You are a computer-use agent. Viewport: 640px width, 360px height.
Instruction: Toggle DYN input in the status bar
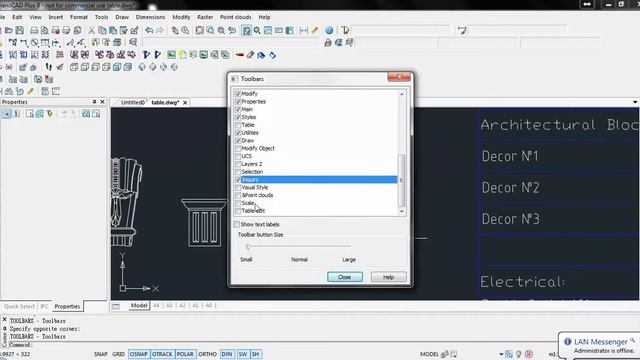[x=227, y=354]
